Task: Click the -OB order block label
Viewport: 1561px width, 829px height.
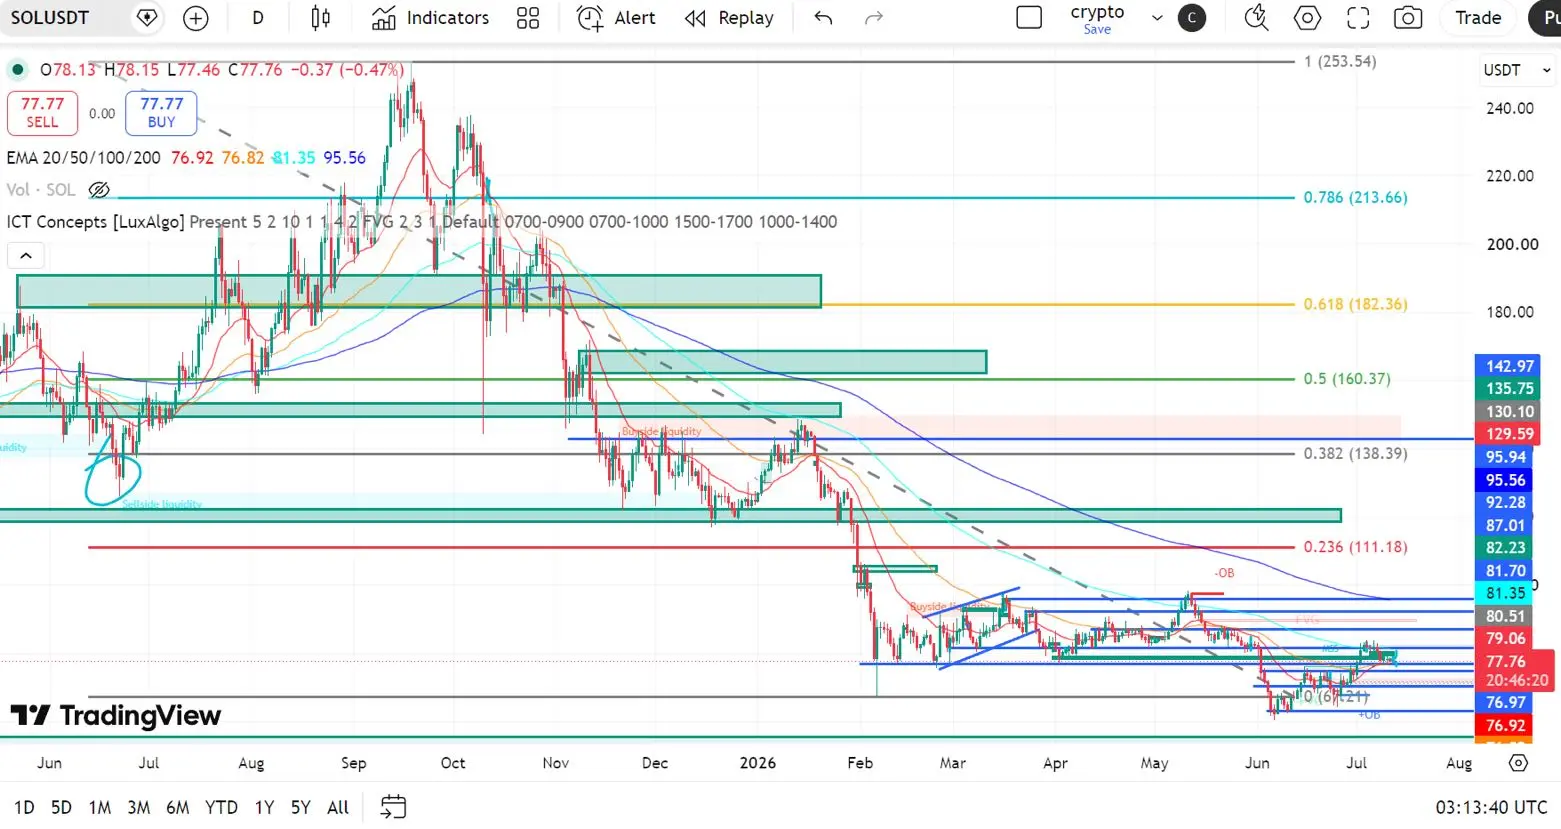Action: click(x=1224, y=573)
